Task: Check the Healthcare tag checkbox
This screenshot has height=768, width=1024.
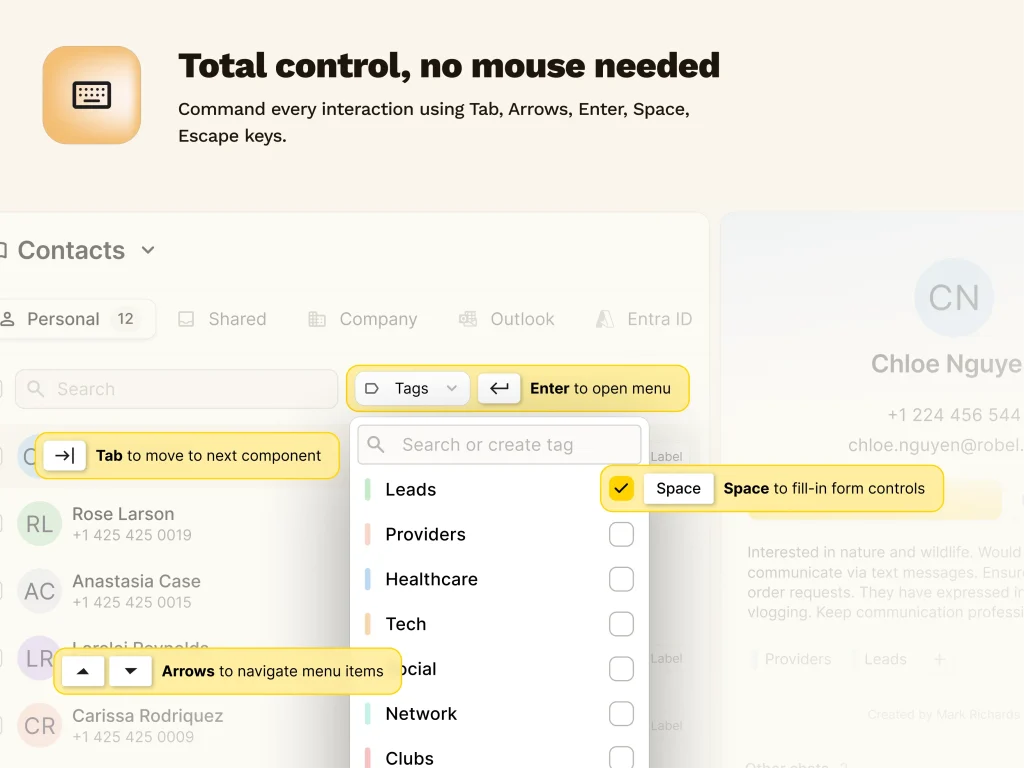Action: [x=621, y=579]
